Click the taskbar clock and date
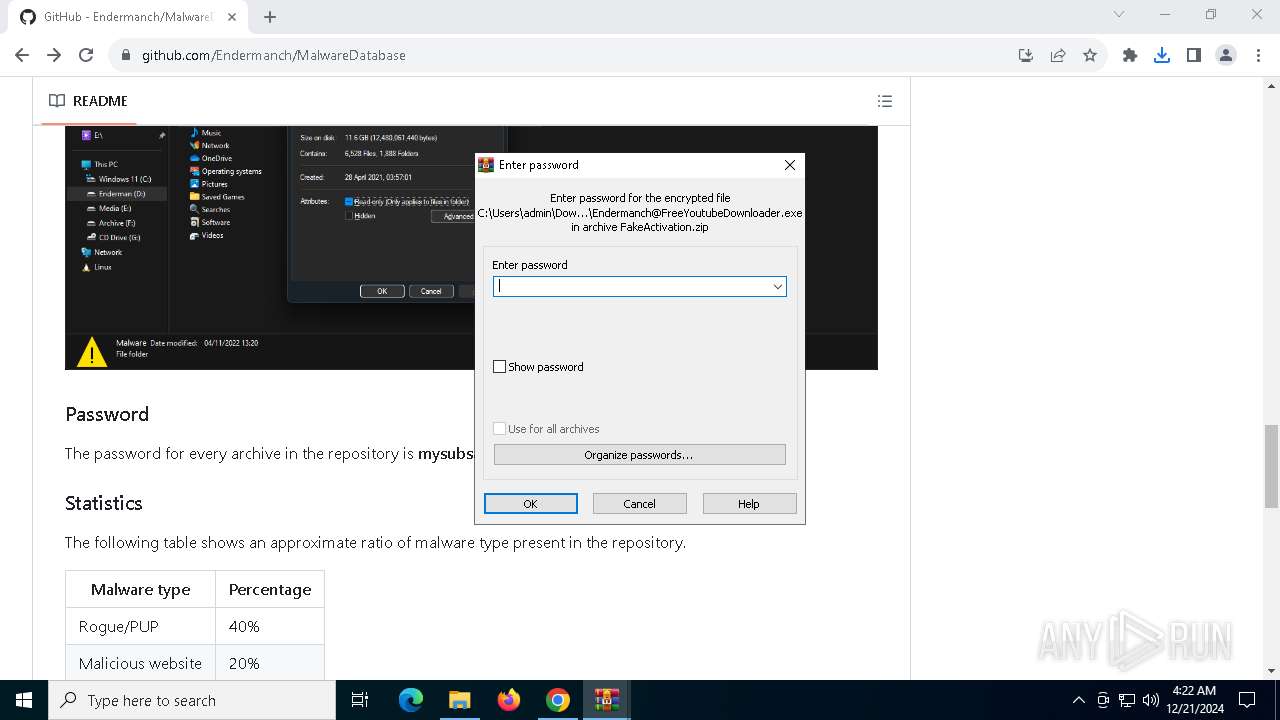The width and height of the screenshot is (1280, 720). coord(1195,700)
